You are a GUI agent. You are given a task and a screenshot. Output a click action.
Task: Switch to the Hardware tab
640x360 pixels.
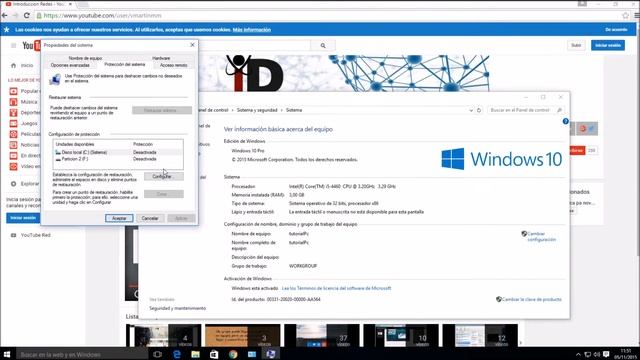[161, 58]
